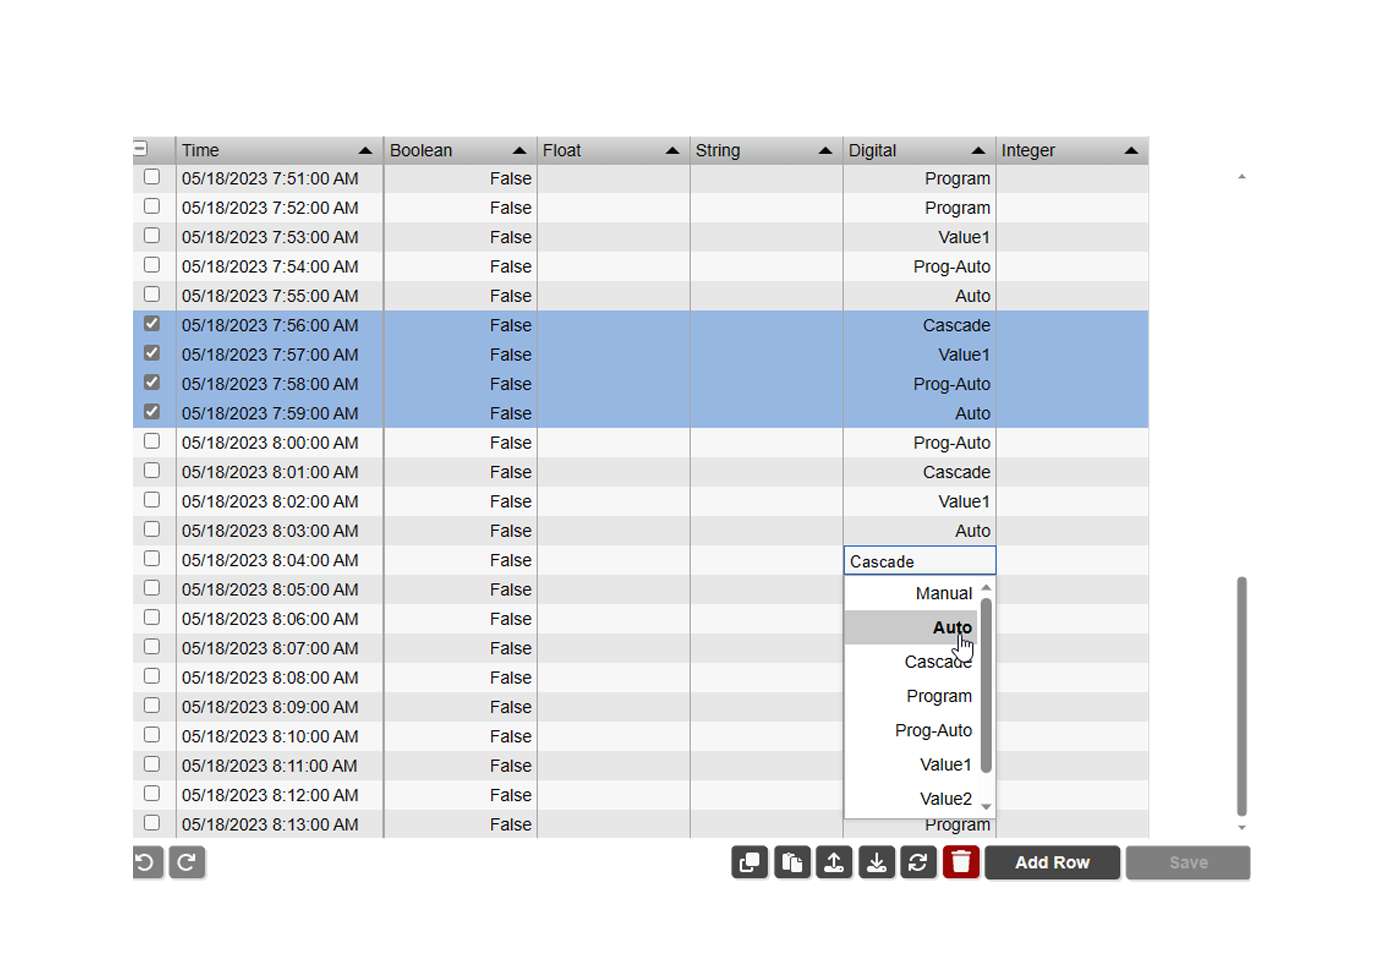Choose Auto in the dropdown list
The width and height of the screenshot is (1384, 975).
click(x=911, y=627)
